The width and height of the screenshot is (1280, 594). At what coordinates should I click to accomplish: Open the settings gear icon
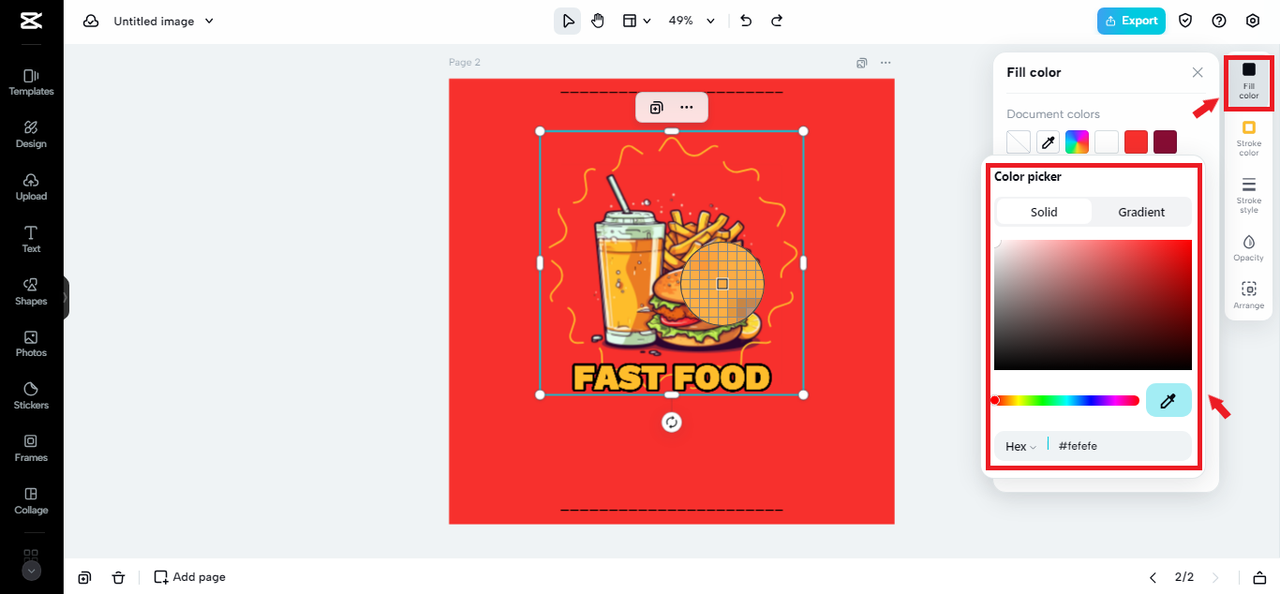pos(1253,21)
